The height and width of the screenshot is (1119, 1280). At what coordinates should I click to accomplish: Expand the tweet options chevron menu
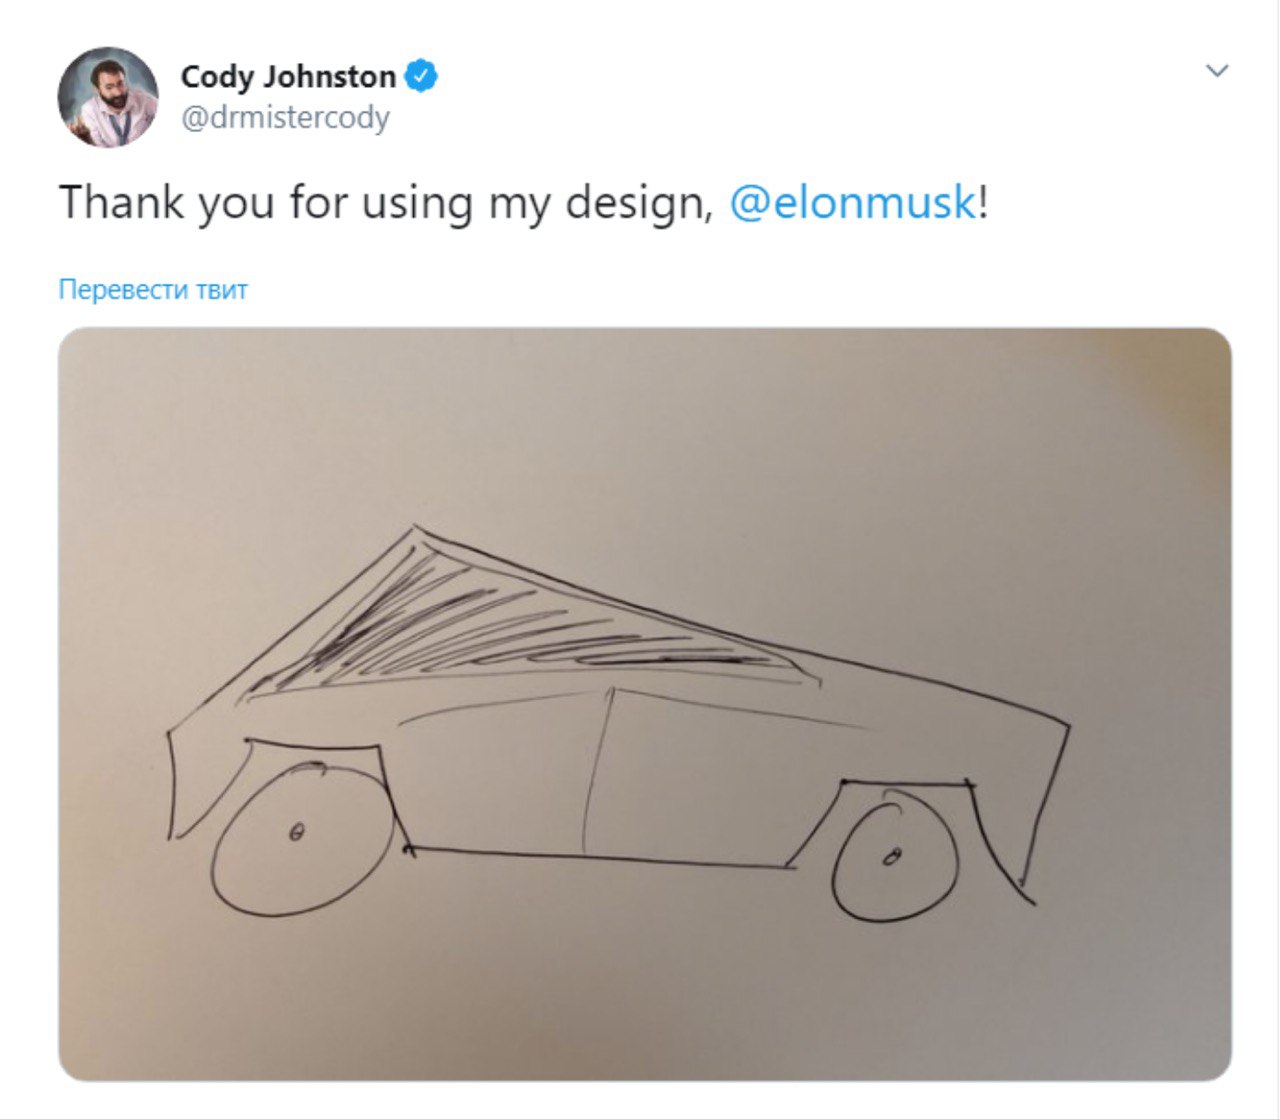pos(1217,71)
